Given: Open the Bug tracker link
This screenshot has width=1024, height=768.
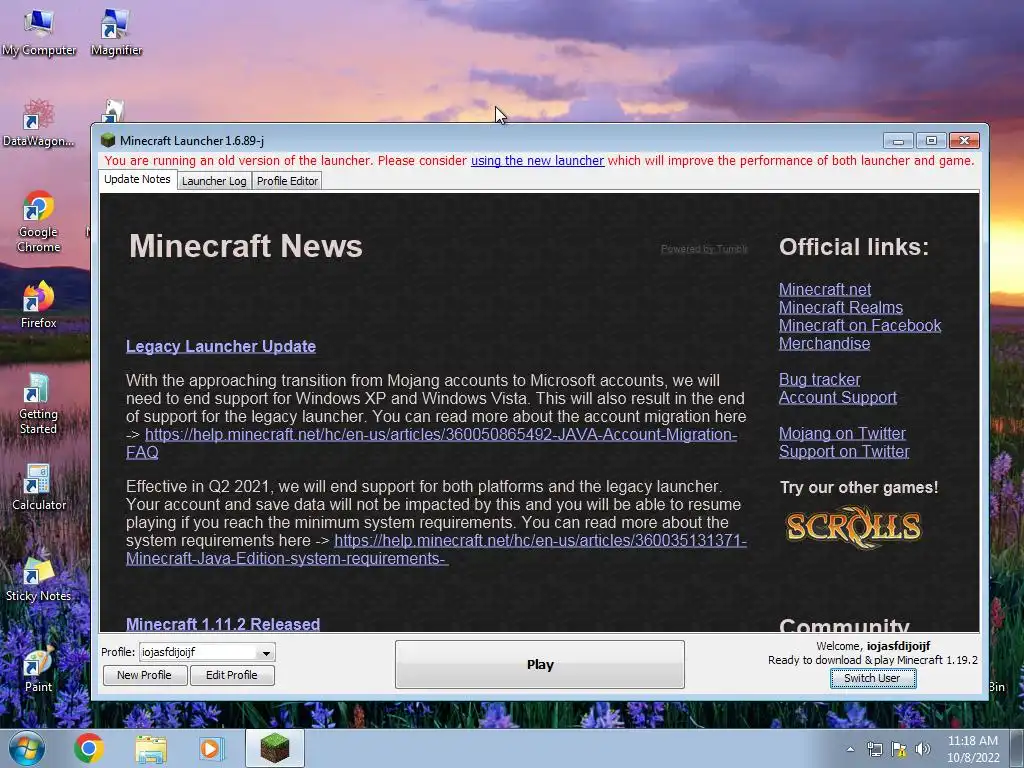Looking at the screenshot, I should [x=820, y=379].
